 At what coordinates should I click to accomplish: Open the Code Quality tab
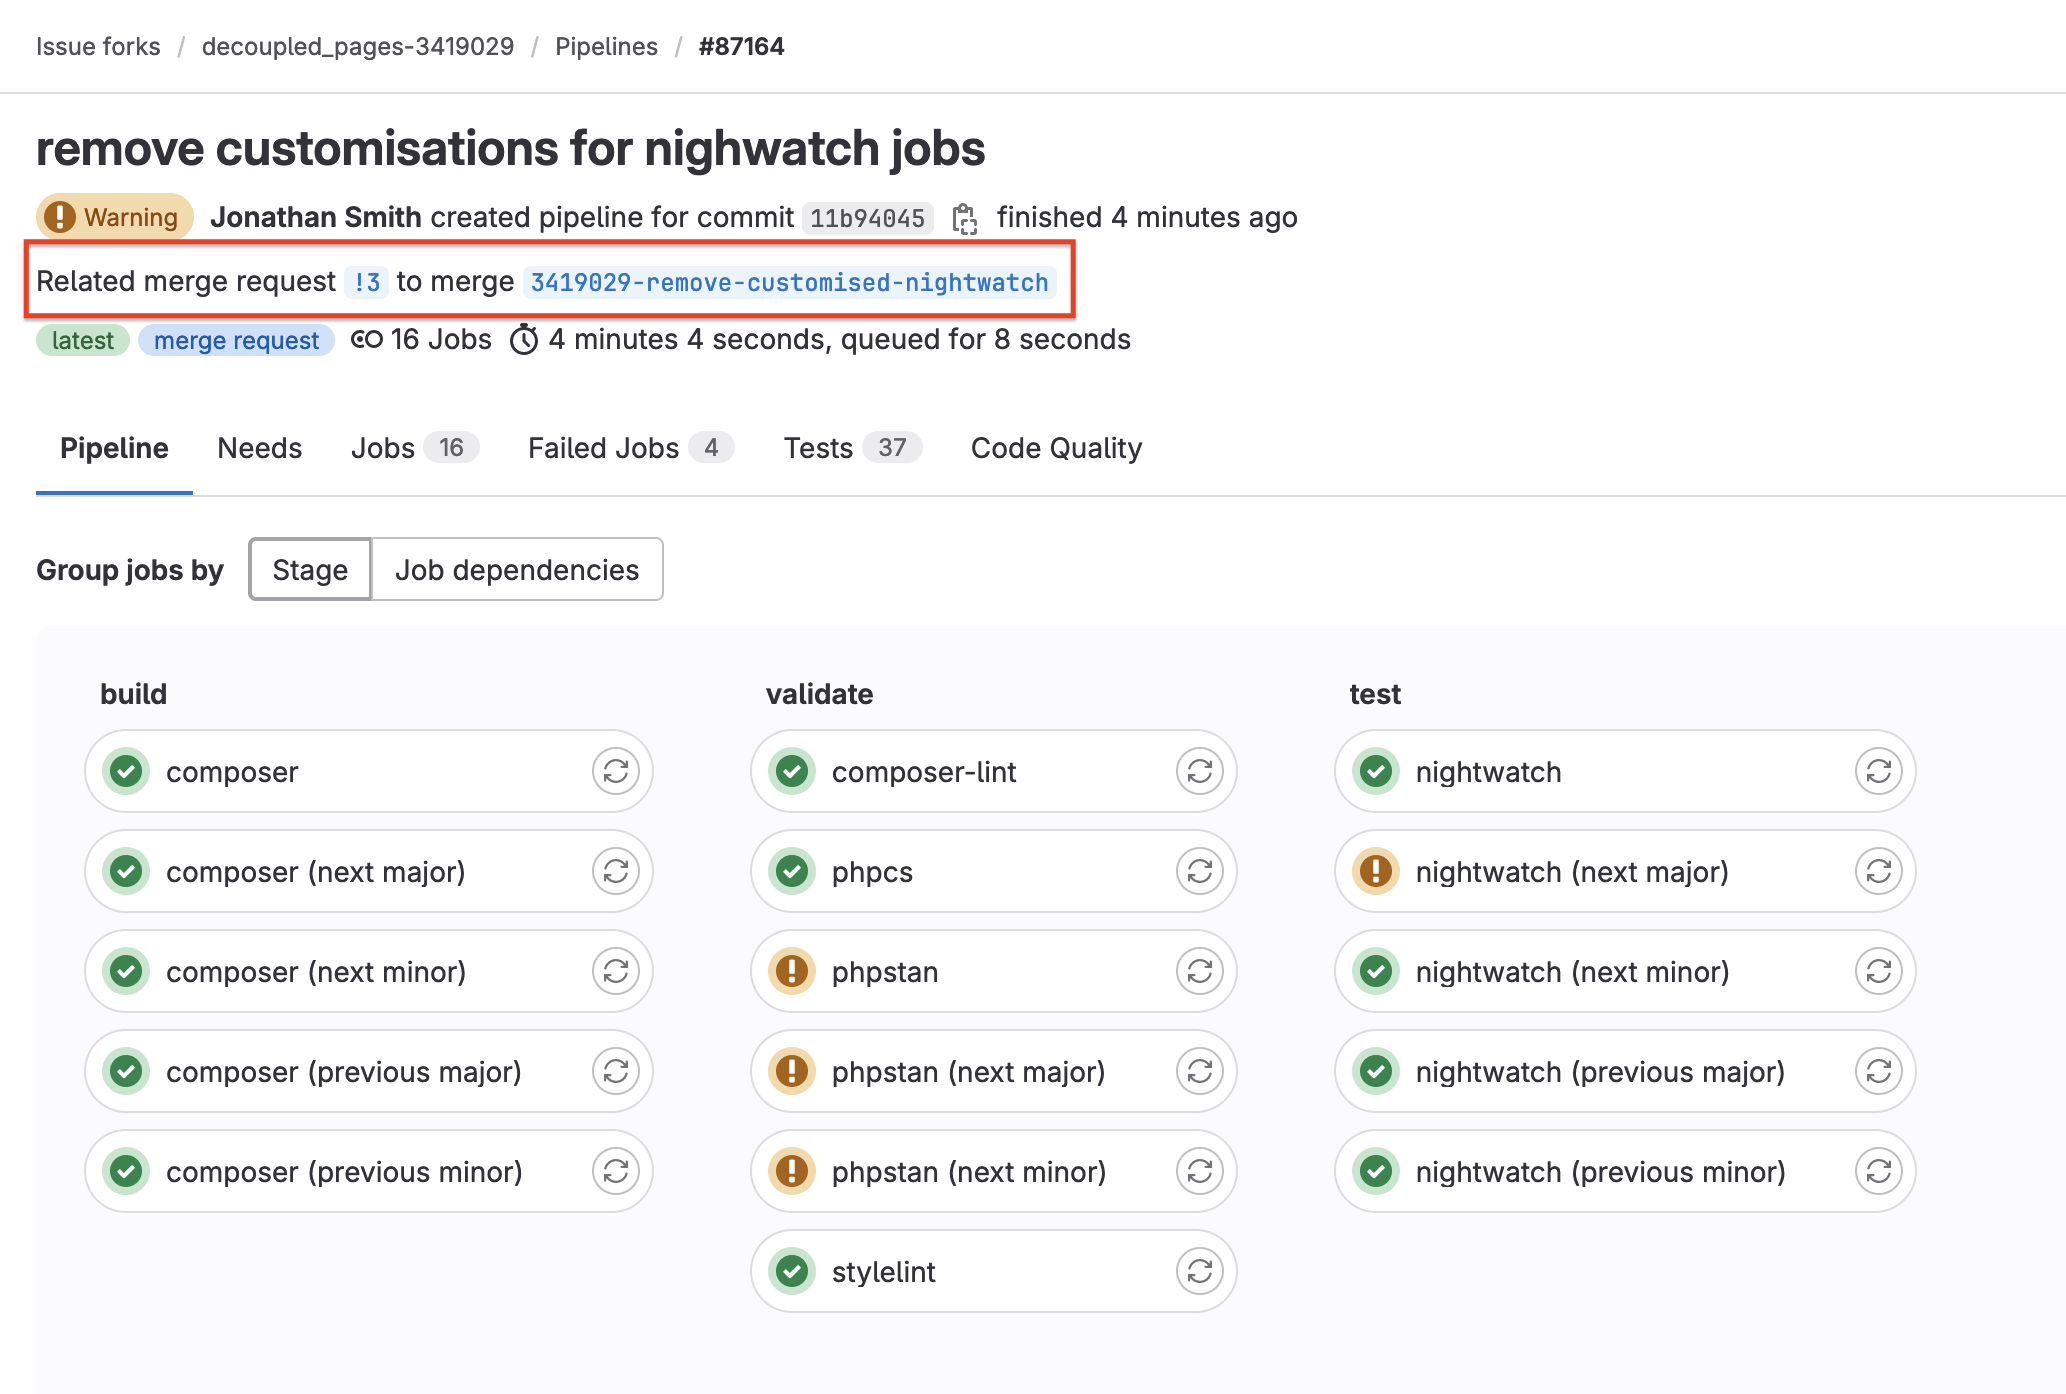coord(1056,448)
